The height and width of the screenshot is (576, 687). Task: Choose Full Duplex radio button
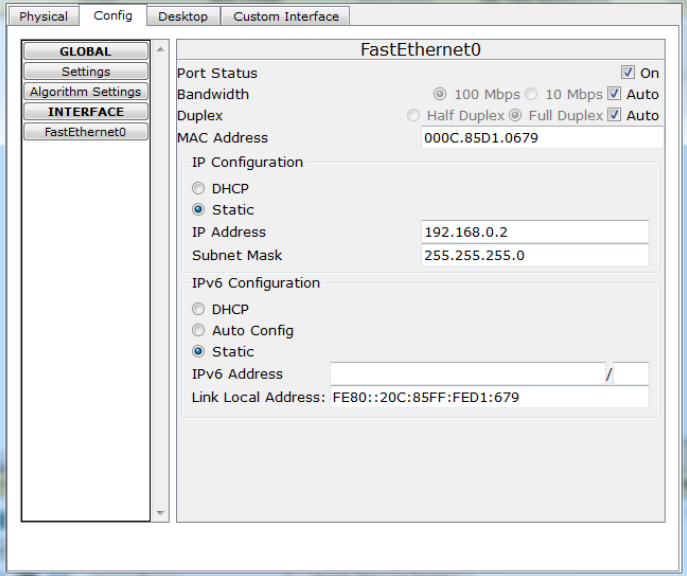pos(515,115)
